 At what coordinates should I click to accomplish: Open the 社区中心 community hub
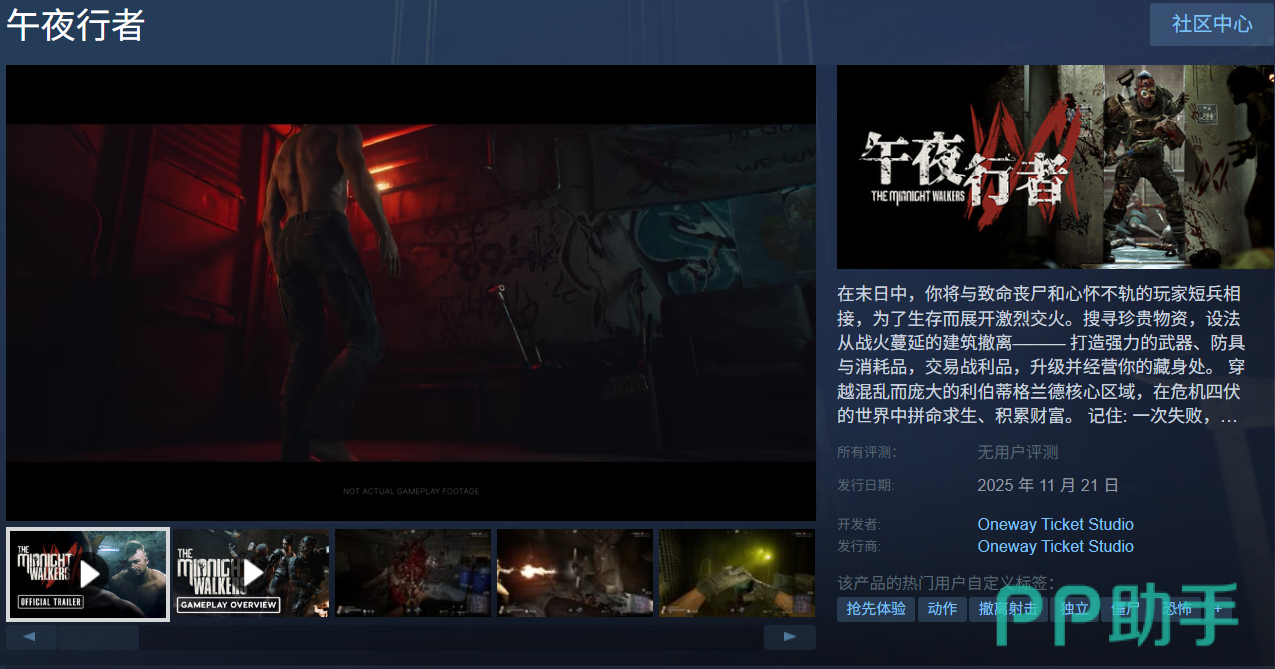[x=1211, y=24]
